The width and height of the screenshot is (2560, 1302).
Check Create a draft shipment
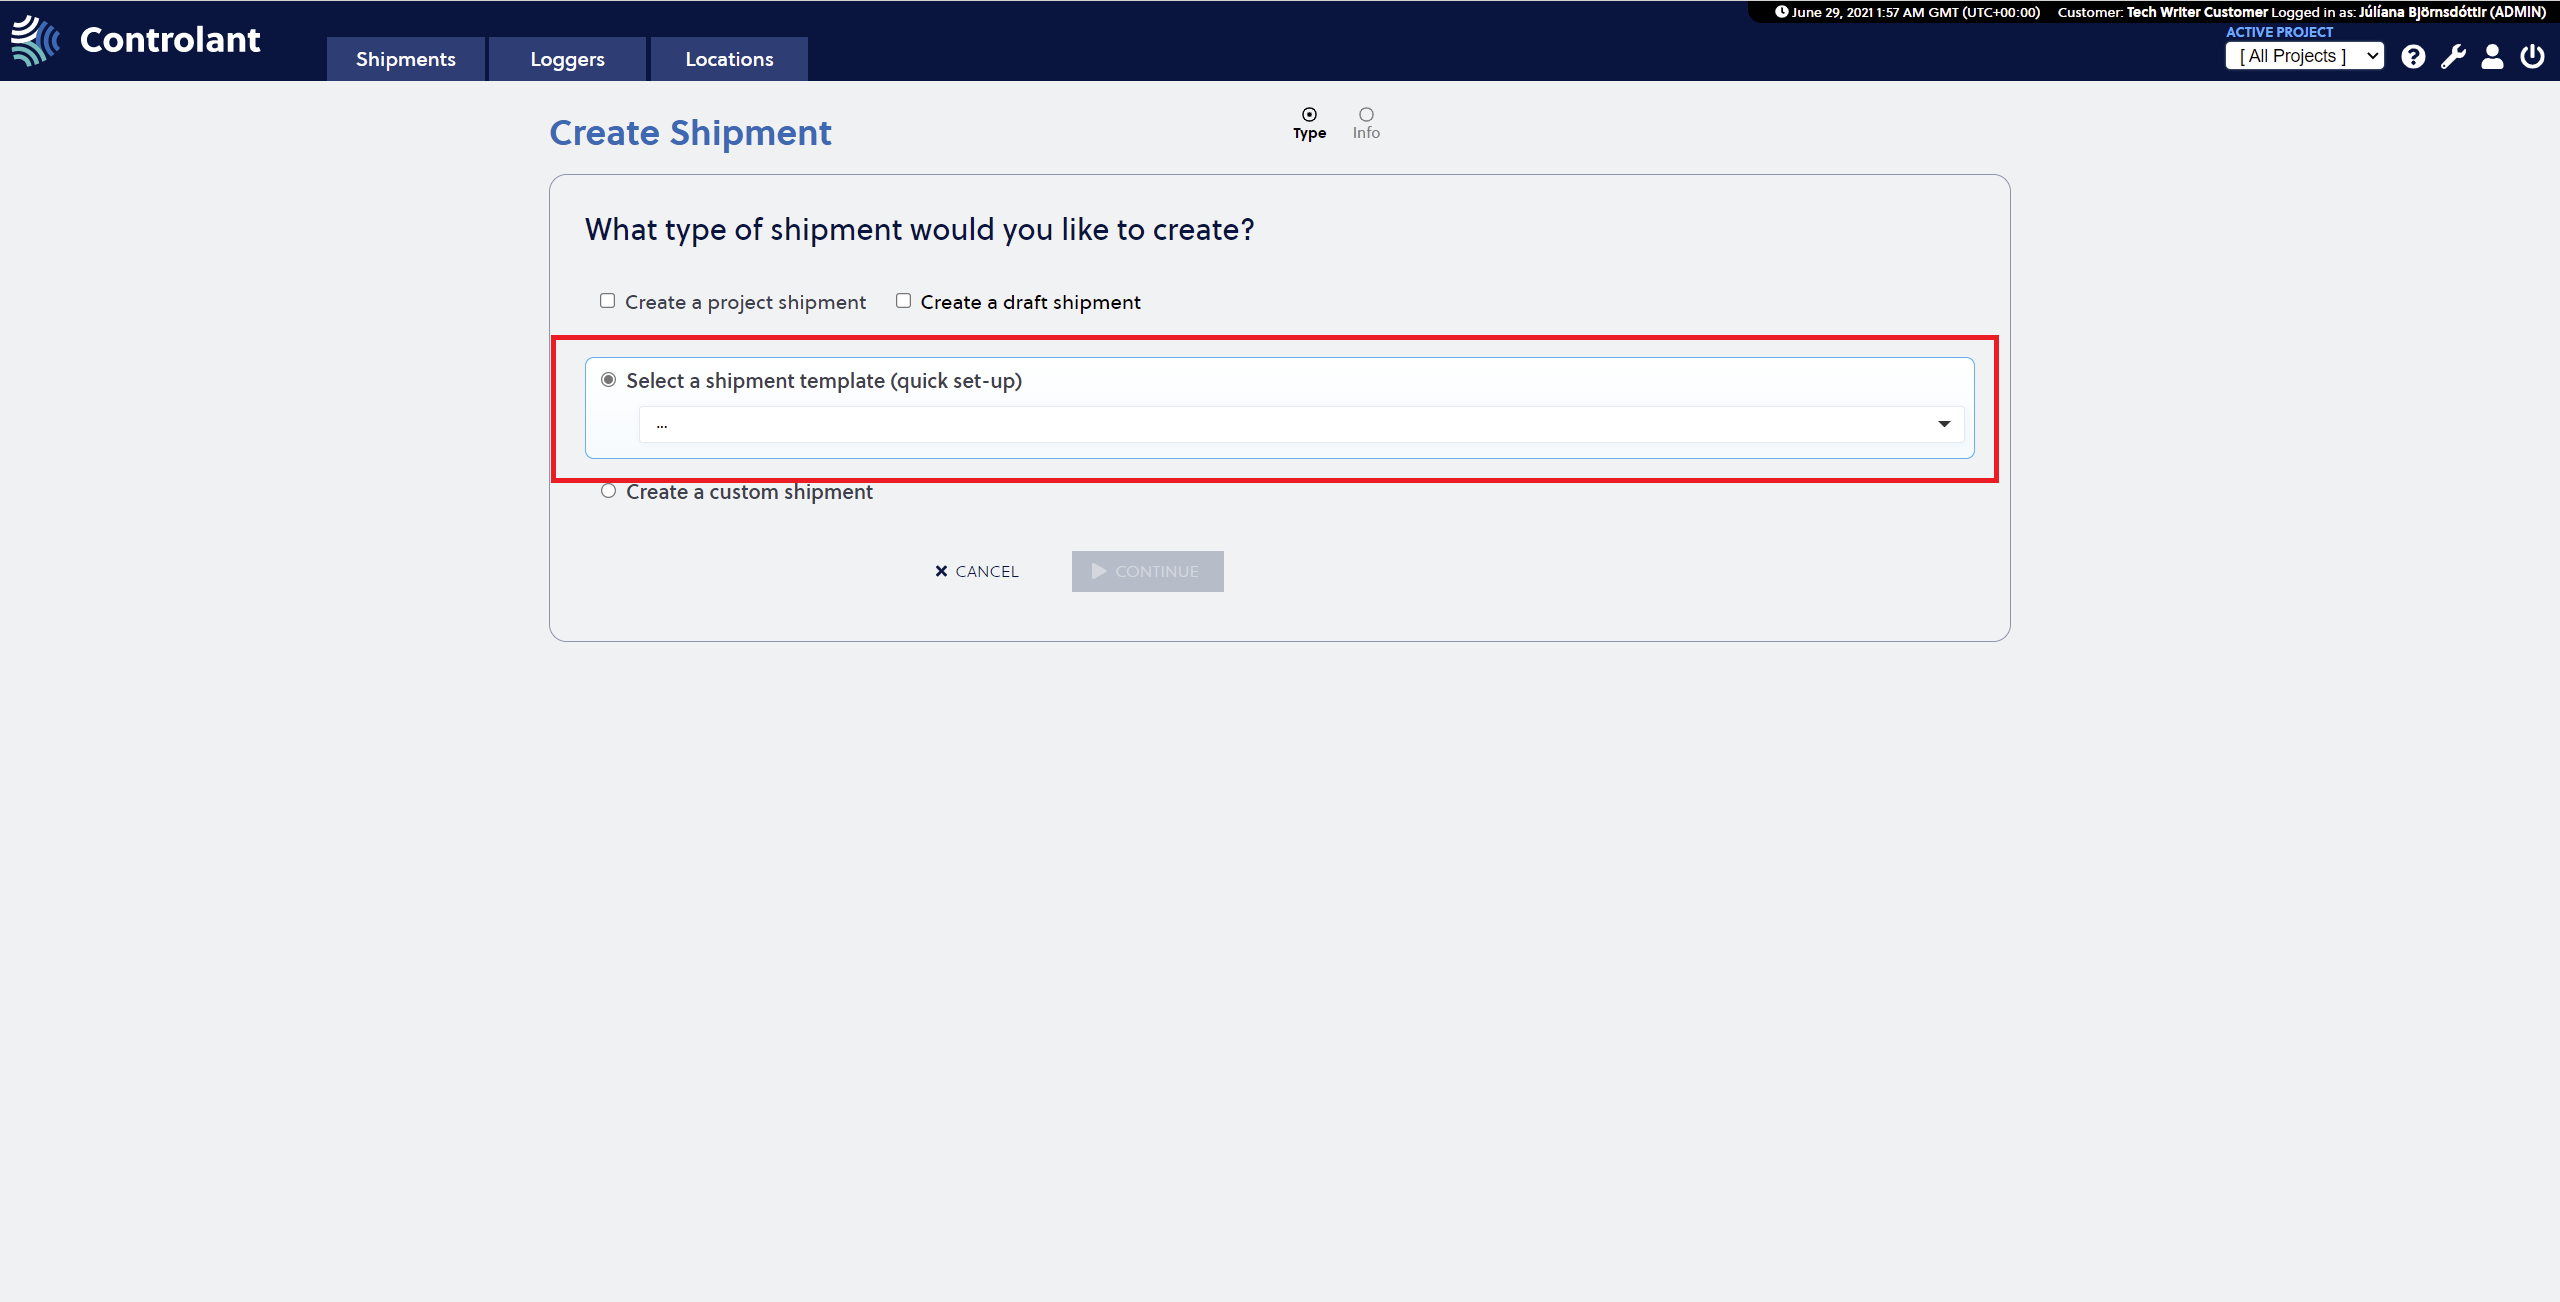tap(903, 301)
